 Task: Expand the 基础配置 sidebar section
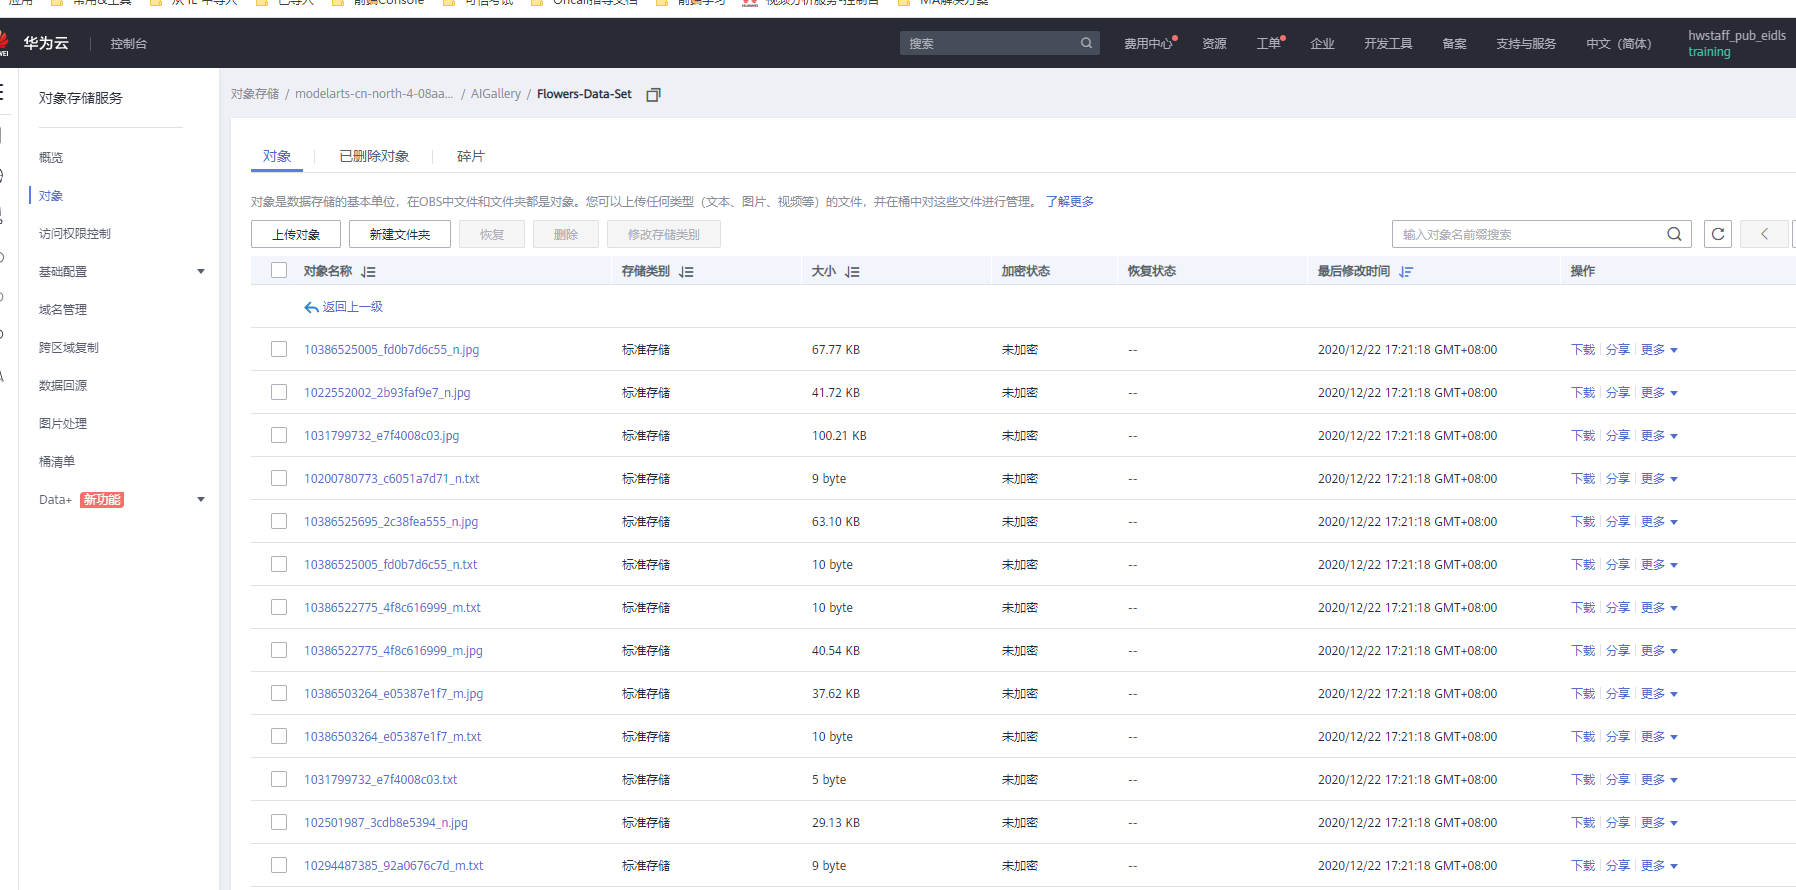tap(201, 271)
